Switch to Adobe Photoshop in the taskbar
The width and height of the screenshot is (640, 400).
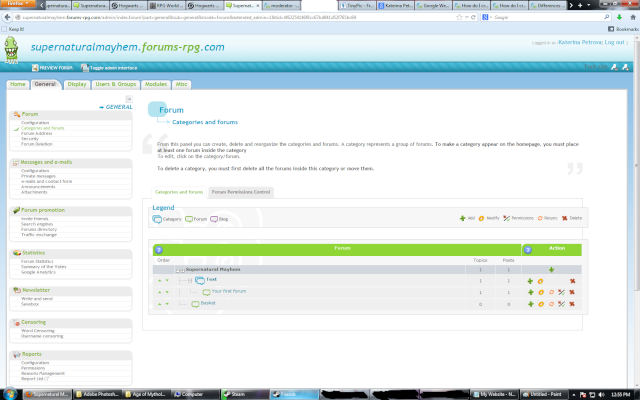(x=97, y=394)
